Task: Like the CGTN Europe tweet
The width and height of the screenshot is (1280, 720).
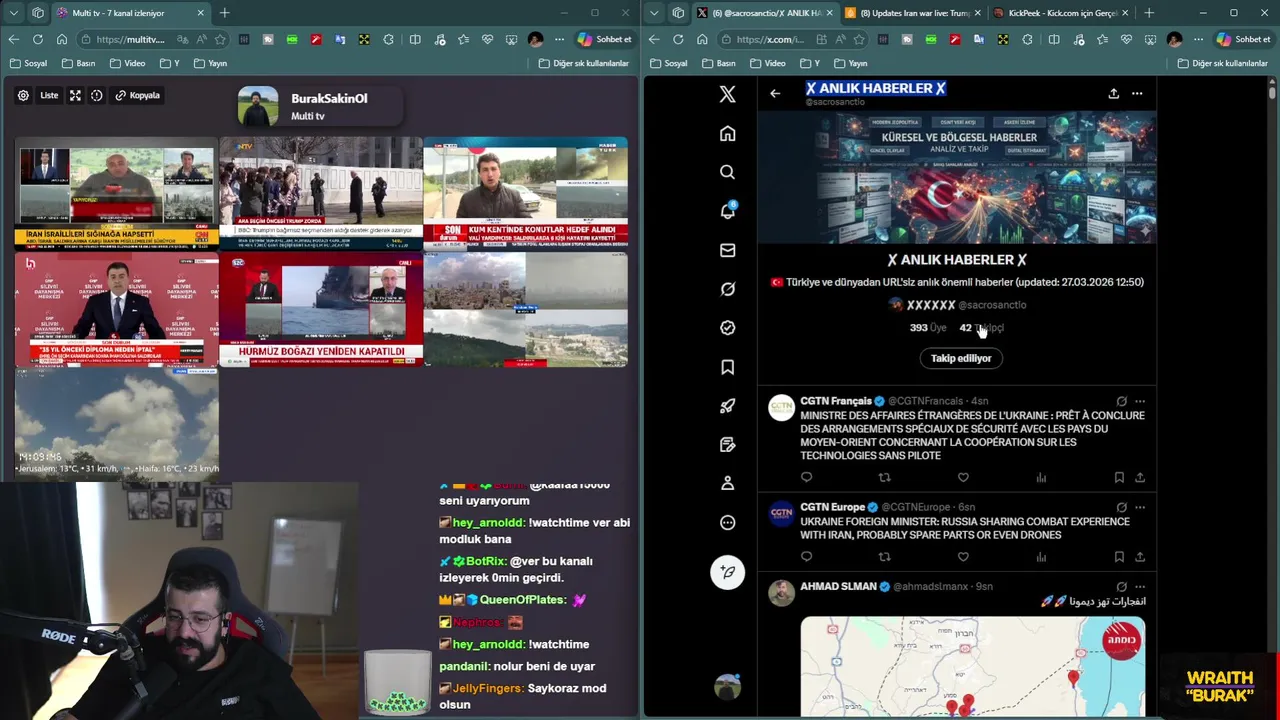Action: (x=963, y=557)
